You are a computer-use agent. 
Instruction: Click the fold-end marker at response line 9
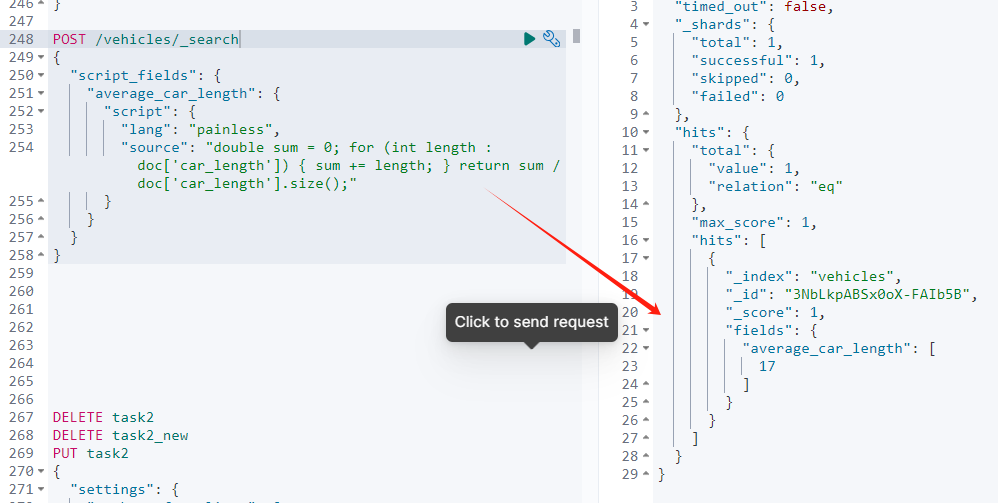tap(646, 114)
